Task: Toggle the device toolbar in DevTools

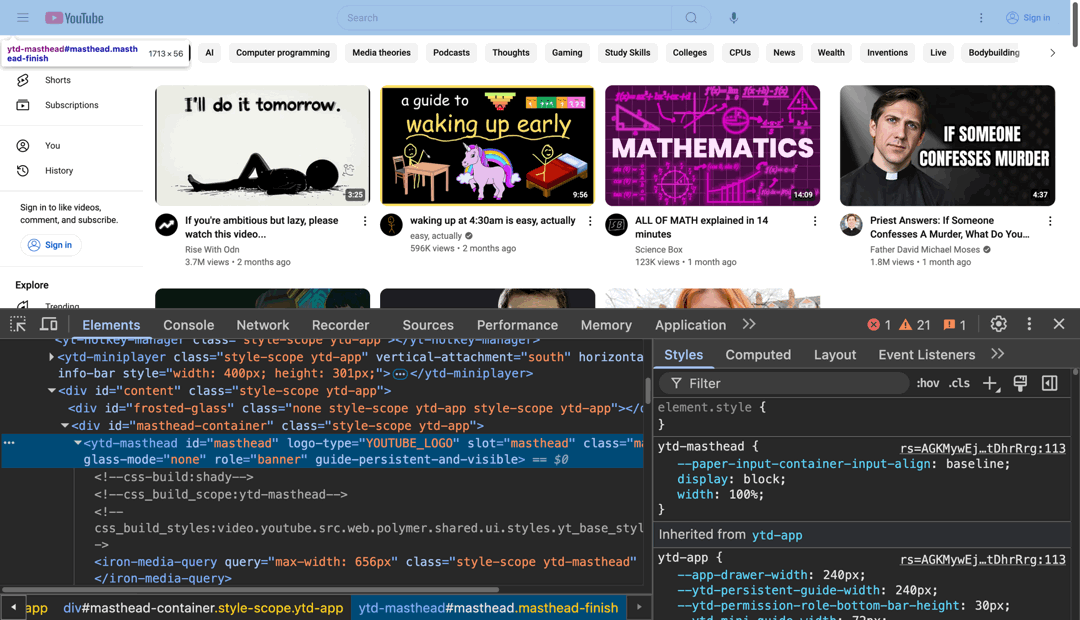Action: coord(49,324)
